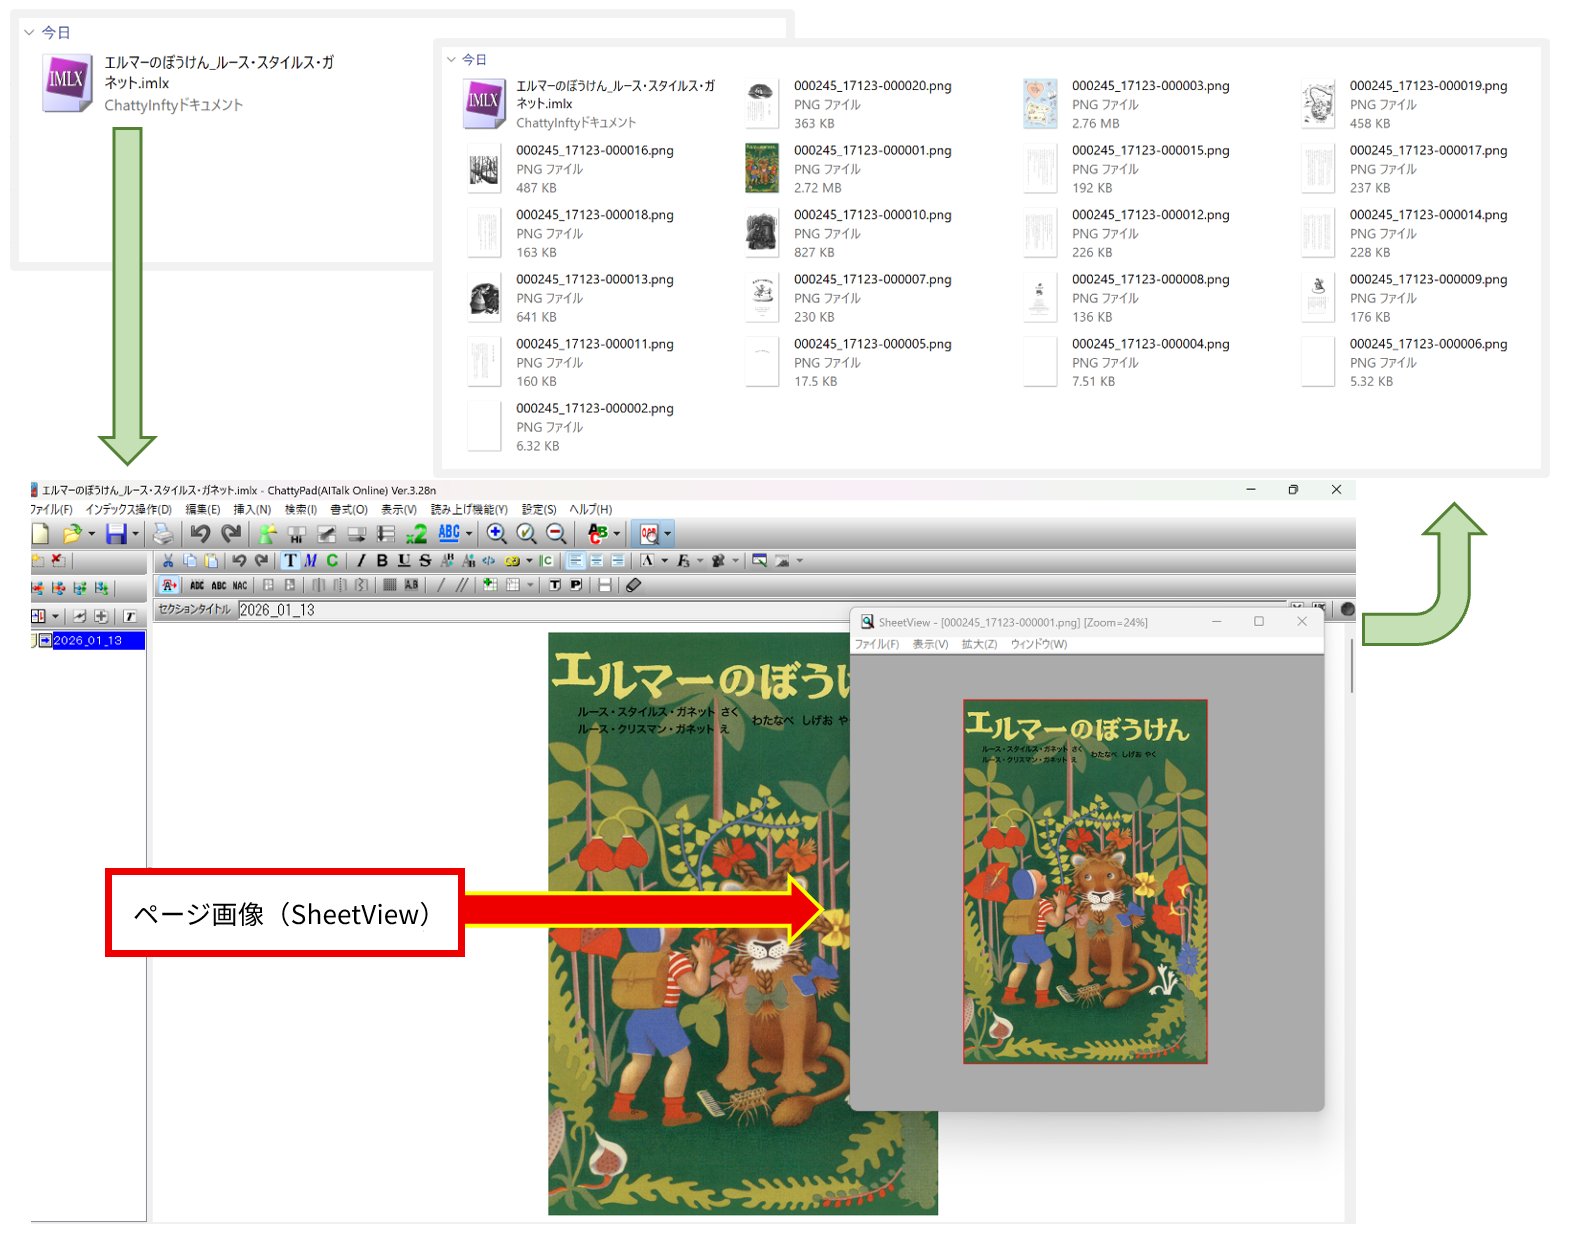Image resolution: width=1570 pixels, height=1244 pixels.
Task: Click the section title field 2026_01_13
Action: (x=400, y=610)
